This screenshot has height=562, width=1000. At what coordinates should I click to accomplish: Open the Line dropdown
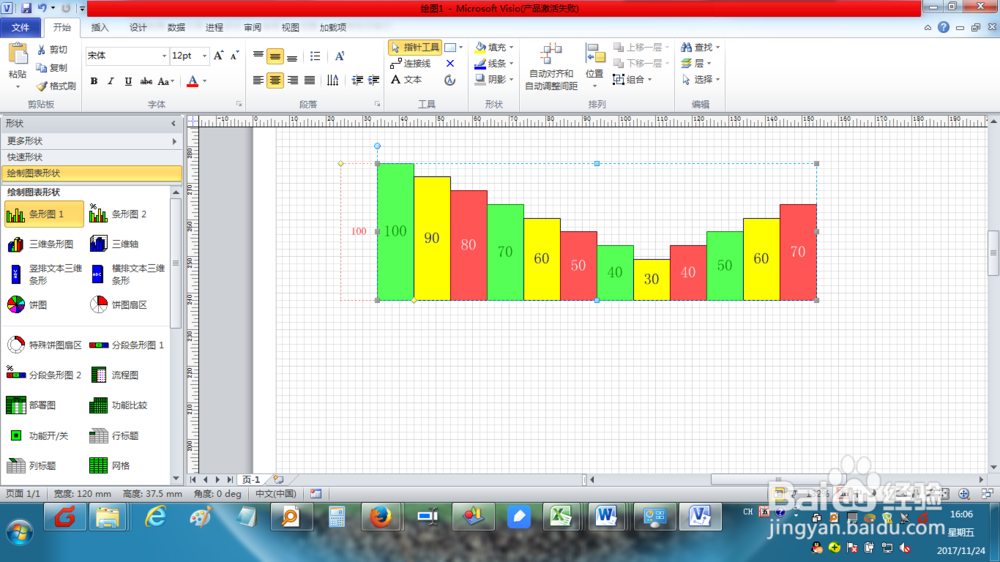coord(494,63)
